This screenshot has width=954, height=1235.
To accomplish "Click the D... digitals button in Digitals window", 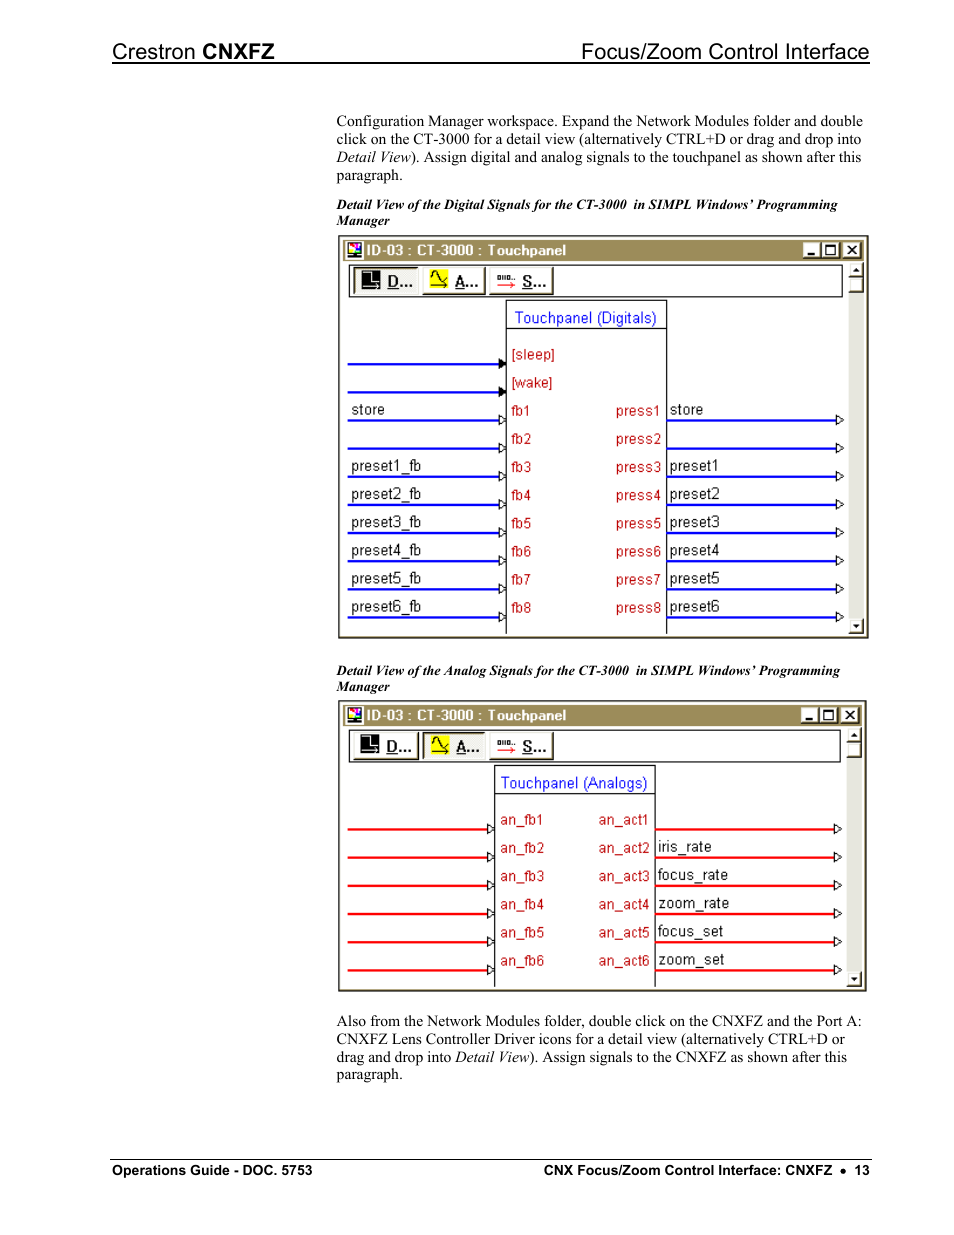I will [x=387, y=281].
